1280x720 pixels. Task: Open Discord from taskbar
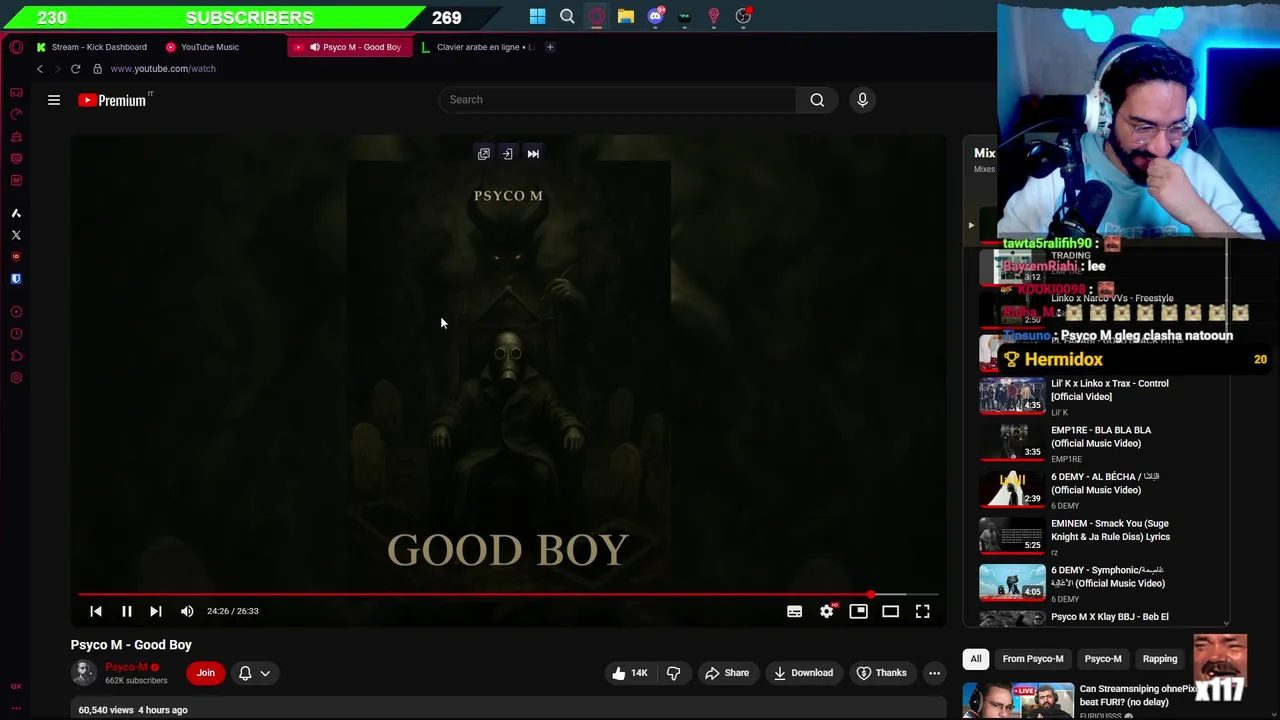(655, 16)
